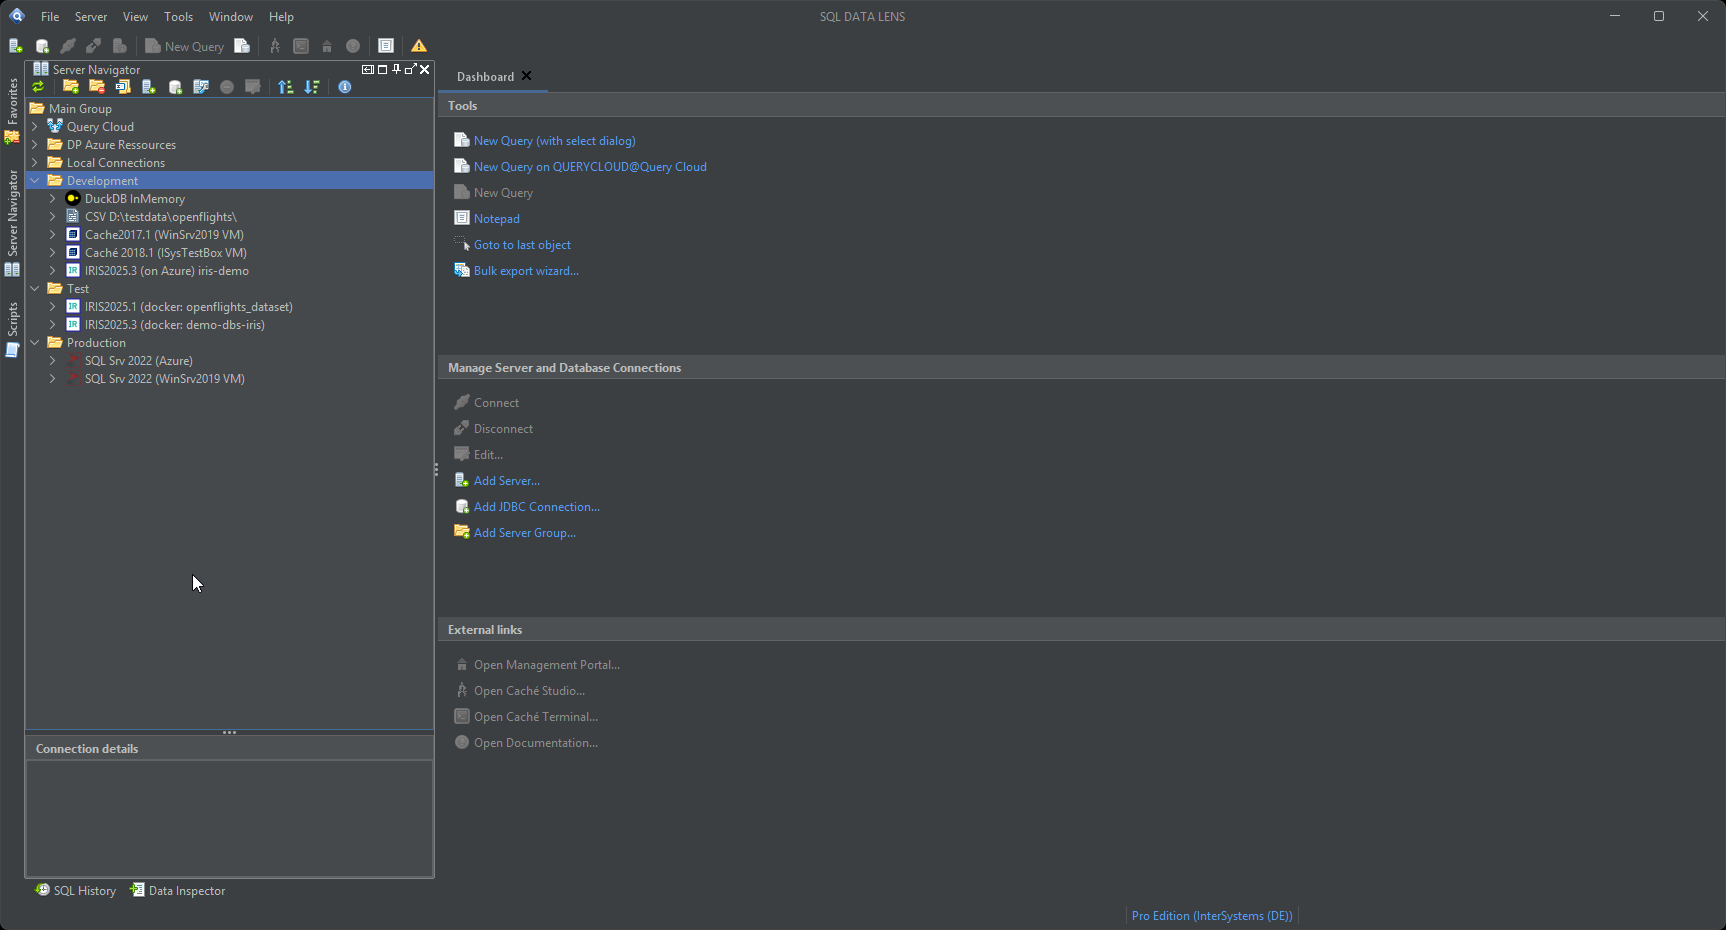This screenshot has width=1726, height=930.
Task: Expand the DP Azure Ressources folder
Action: (x=35, y=145)
